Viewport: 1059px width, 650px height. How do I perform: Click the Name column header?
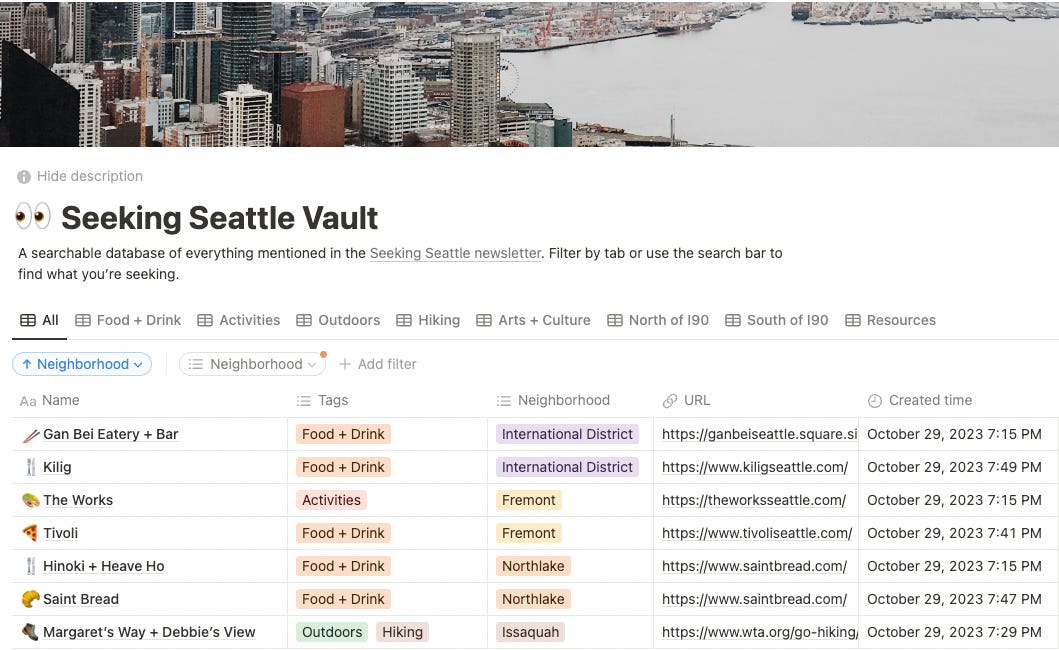click(150, 401)
